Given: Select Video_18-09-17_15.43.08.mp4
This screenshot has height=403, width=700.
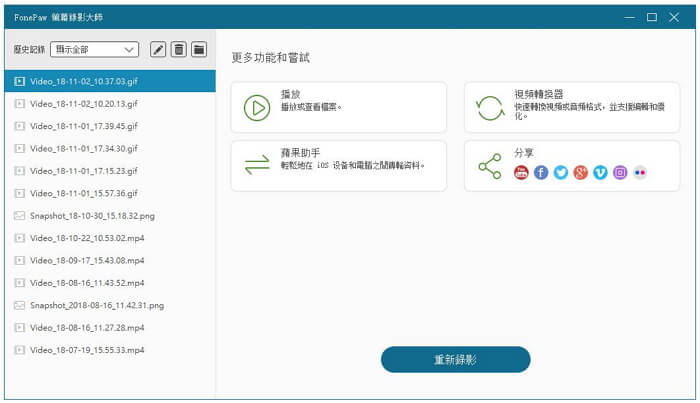Looking at the screenshot, I should coord(110,260).
